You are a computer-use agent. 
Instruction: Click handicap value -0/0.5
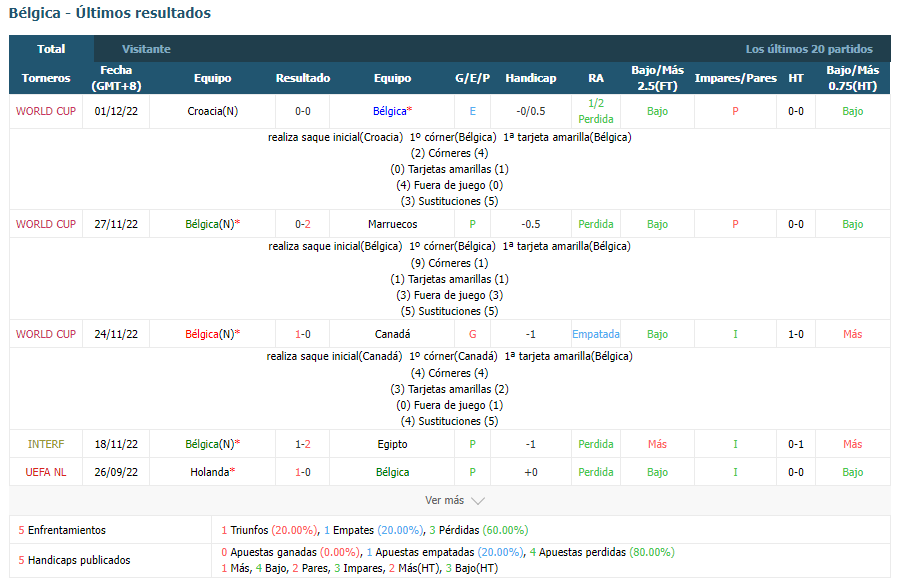coord(531,111)
